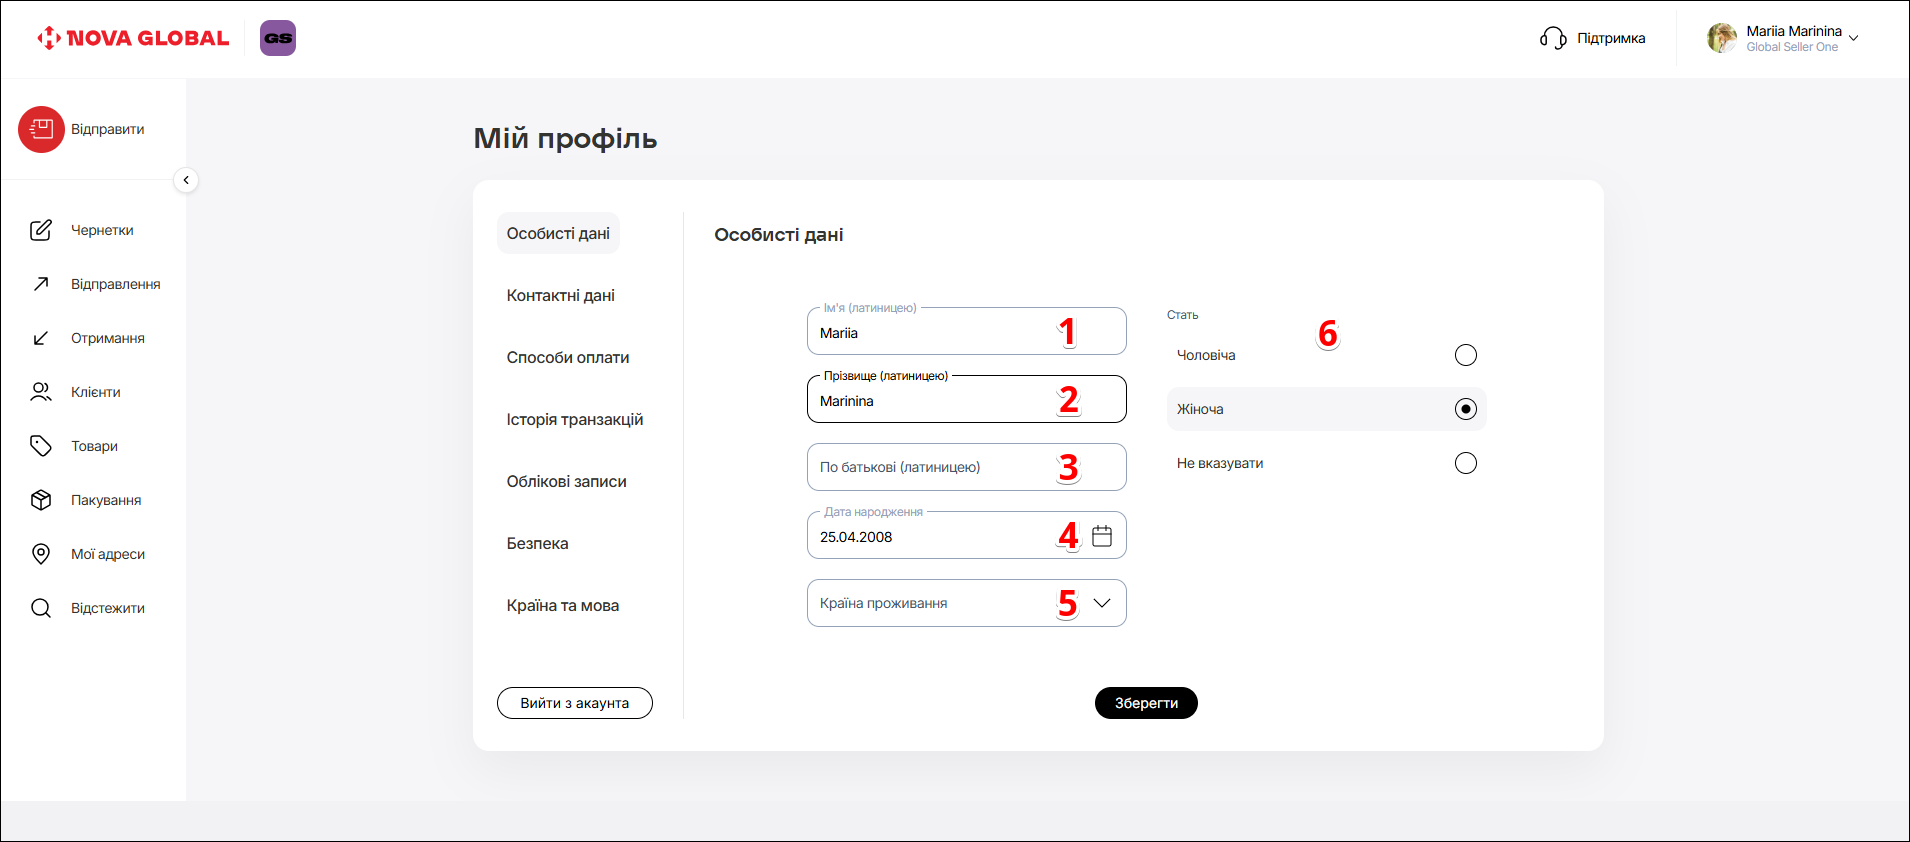Click the Мої адреси location pin icon
The width and height of the screenshot is (1910, 842).
[41, 554]
